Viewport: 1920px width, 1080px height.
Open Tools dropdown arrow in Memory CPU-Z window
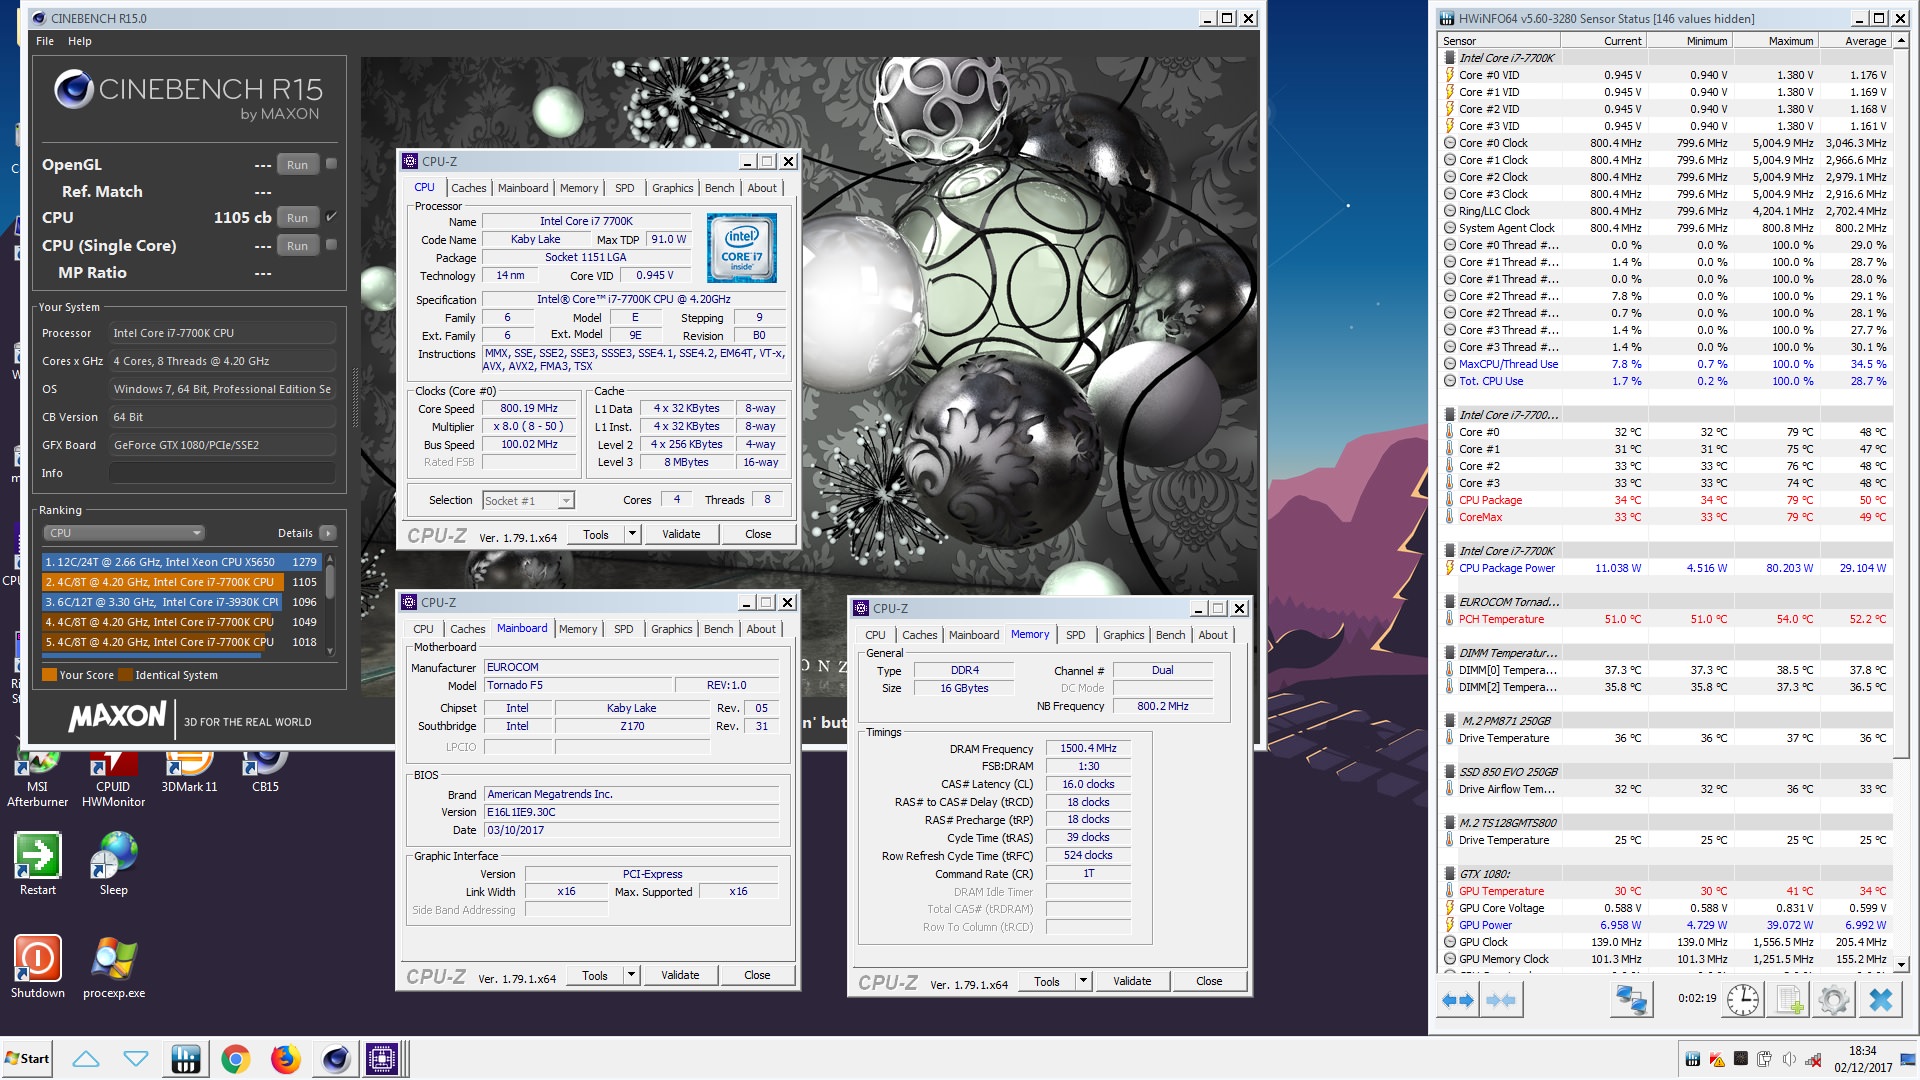click(1083, 981)
